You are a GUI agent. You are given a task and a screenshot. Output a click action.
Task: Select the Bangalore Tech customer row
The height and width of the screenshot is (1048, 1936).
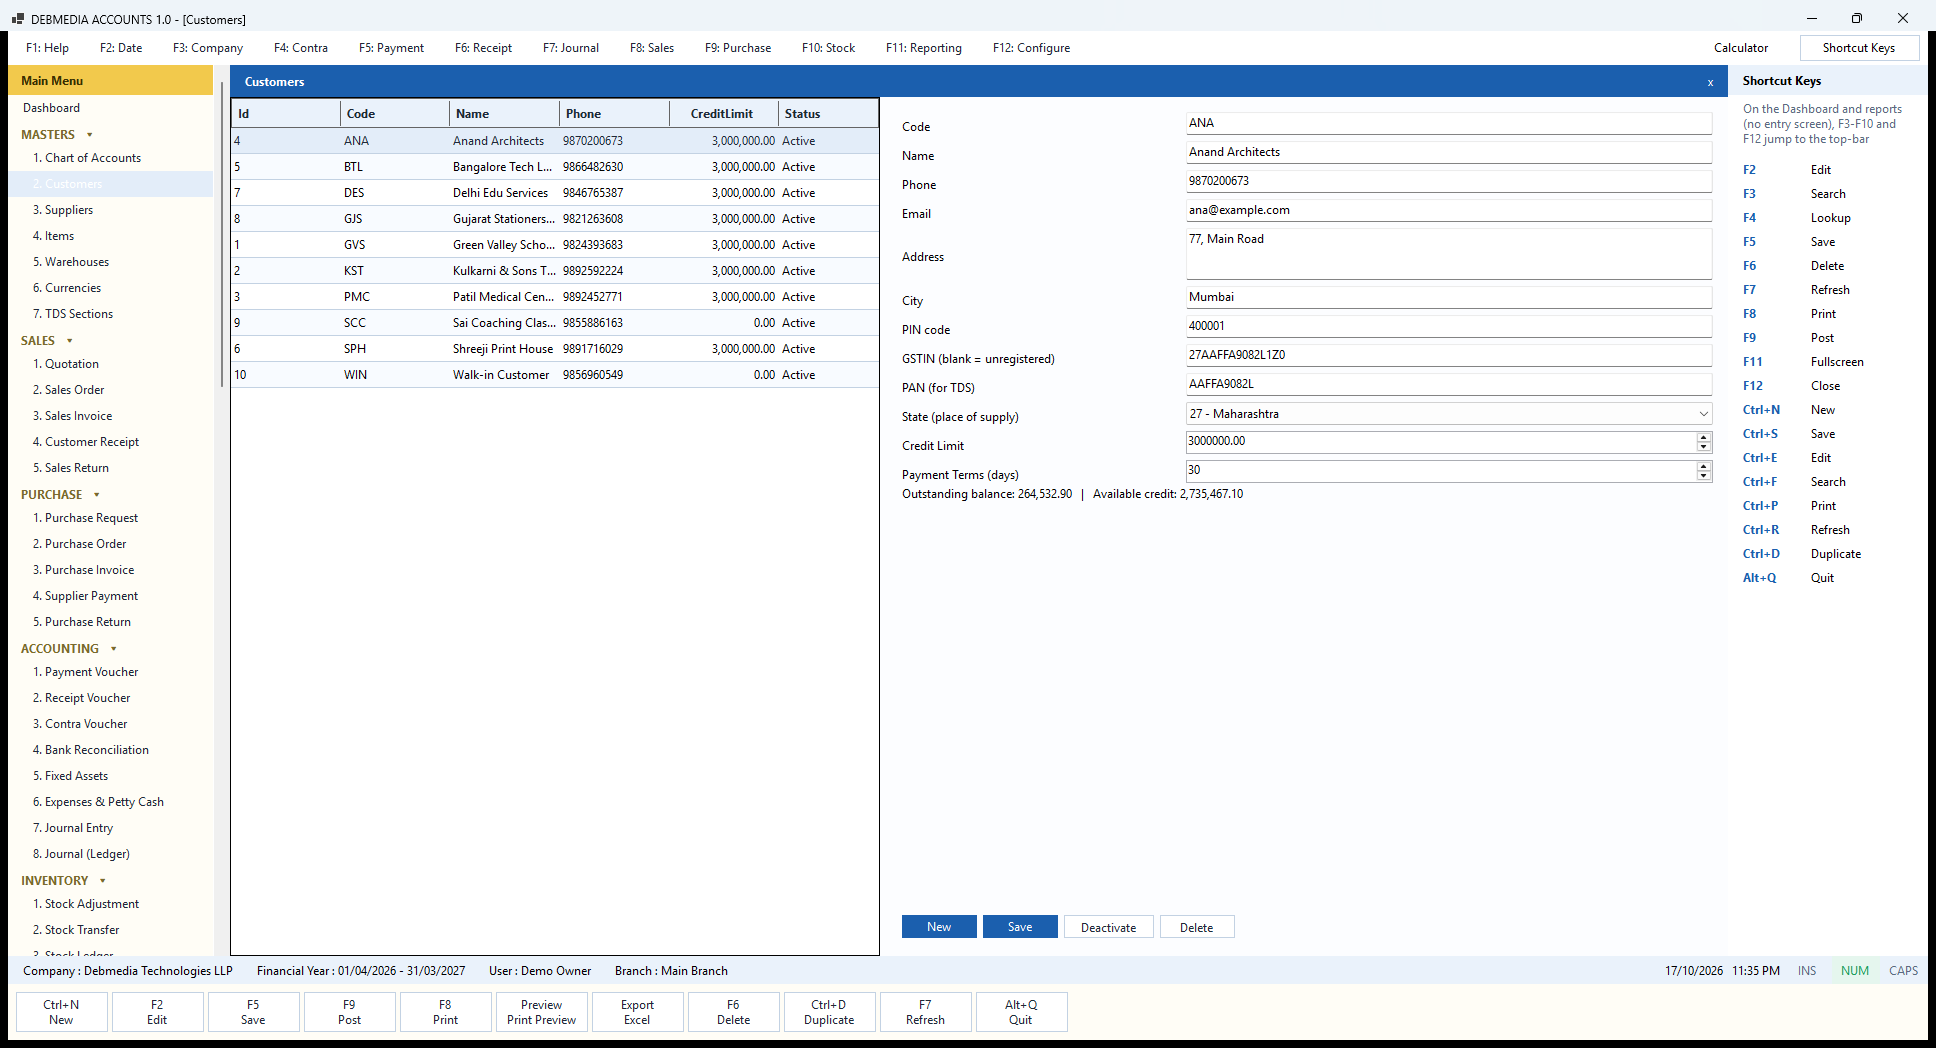555,167
